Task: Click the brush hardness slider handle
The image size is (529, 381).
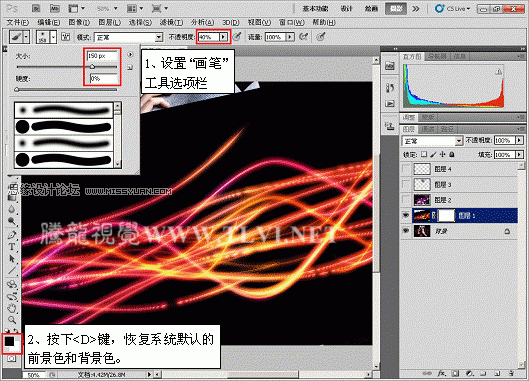Action: tap(17, 89)
